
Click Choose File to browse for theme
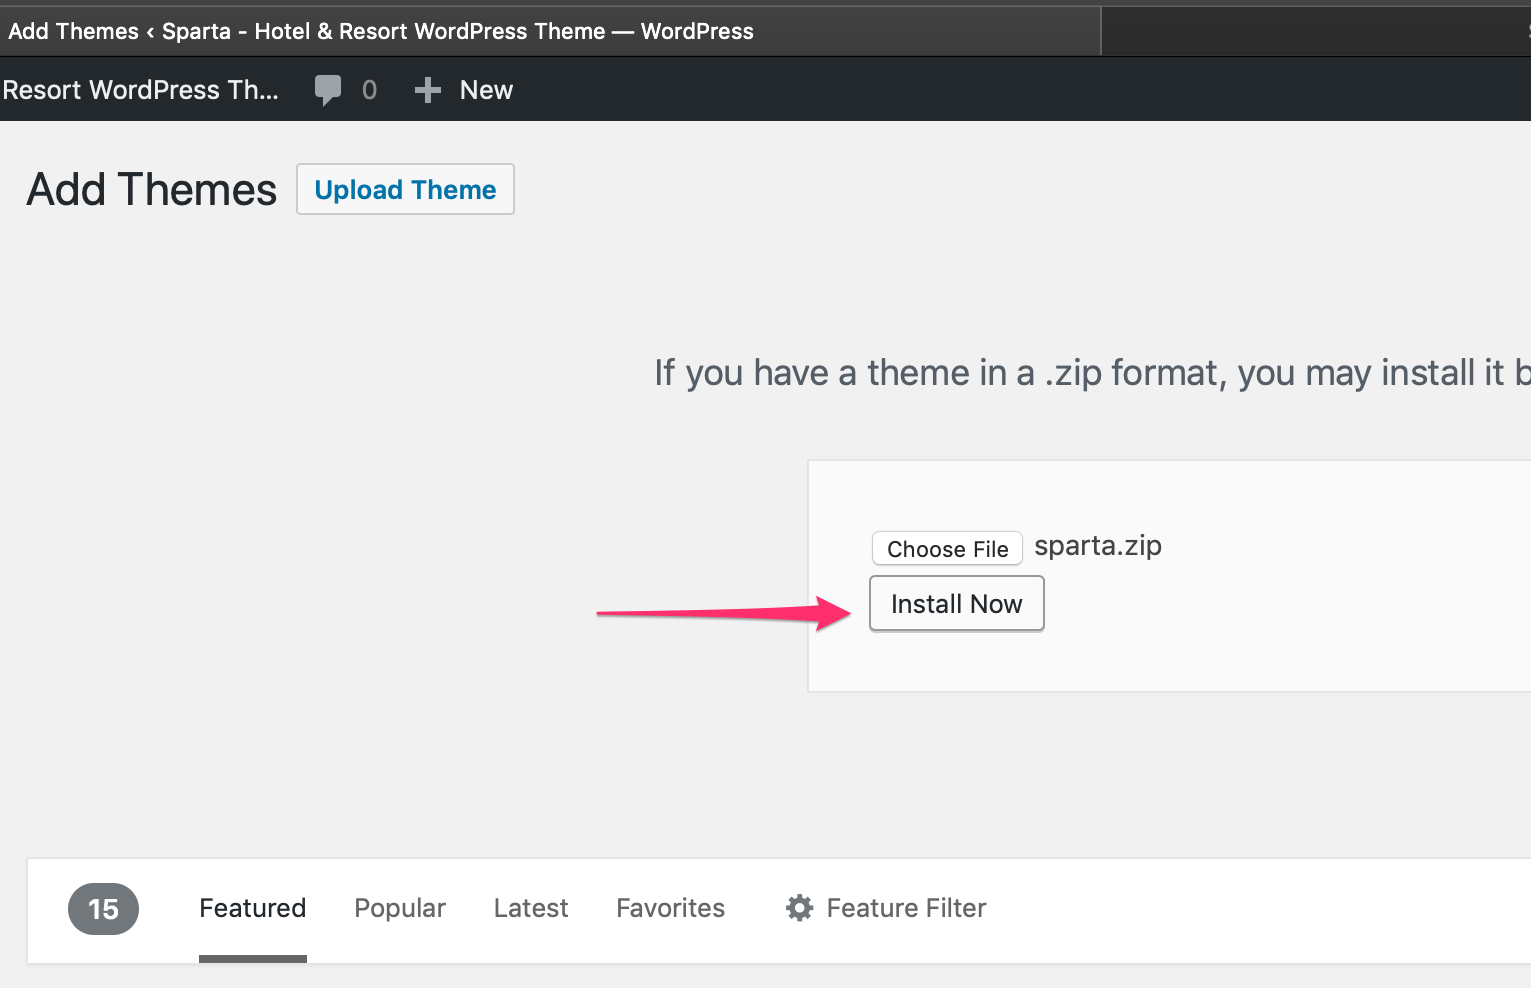947,549
